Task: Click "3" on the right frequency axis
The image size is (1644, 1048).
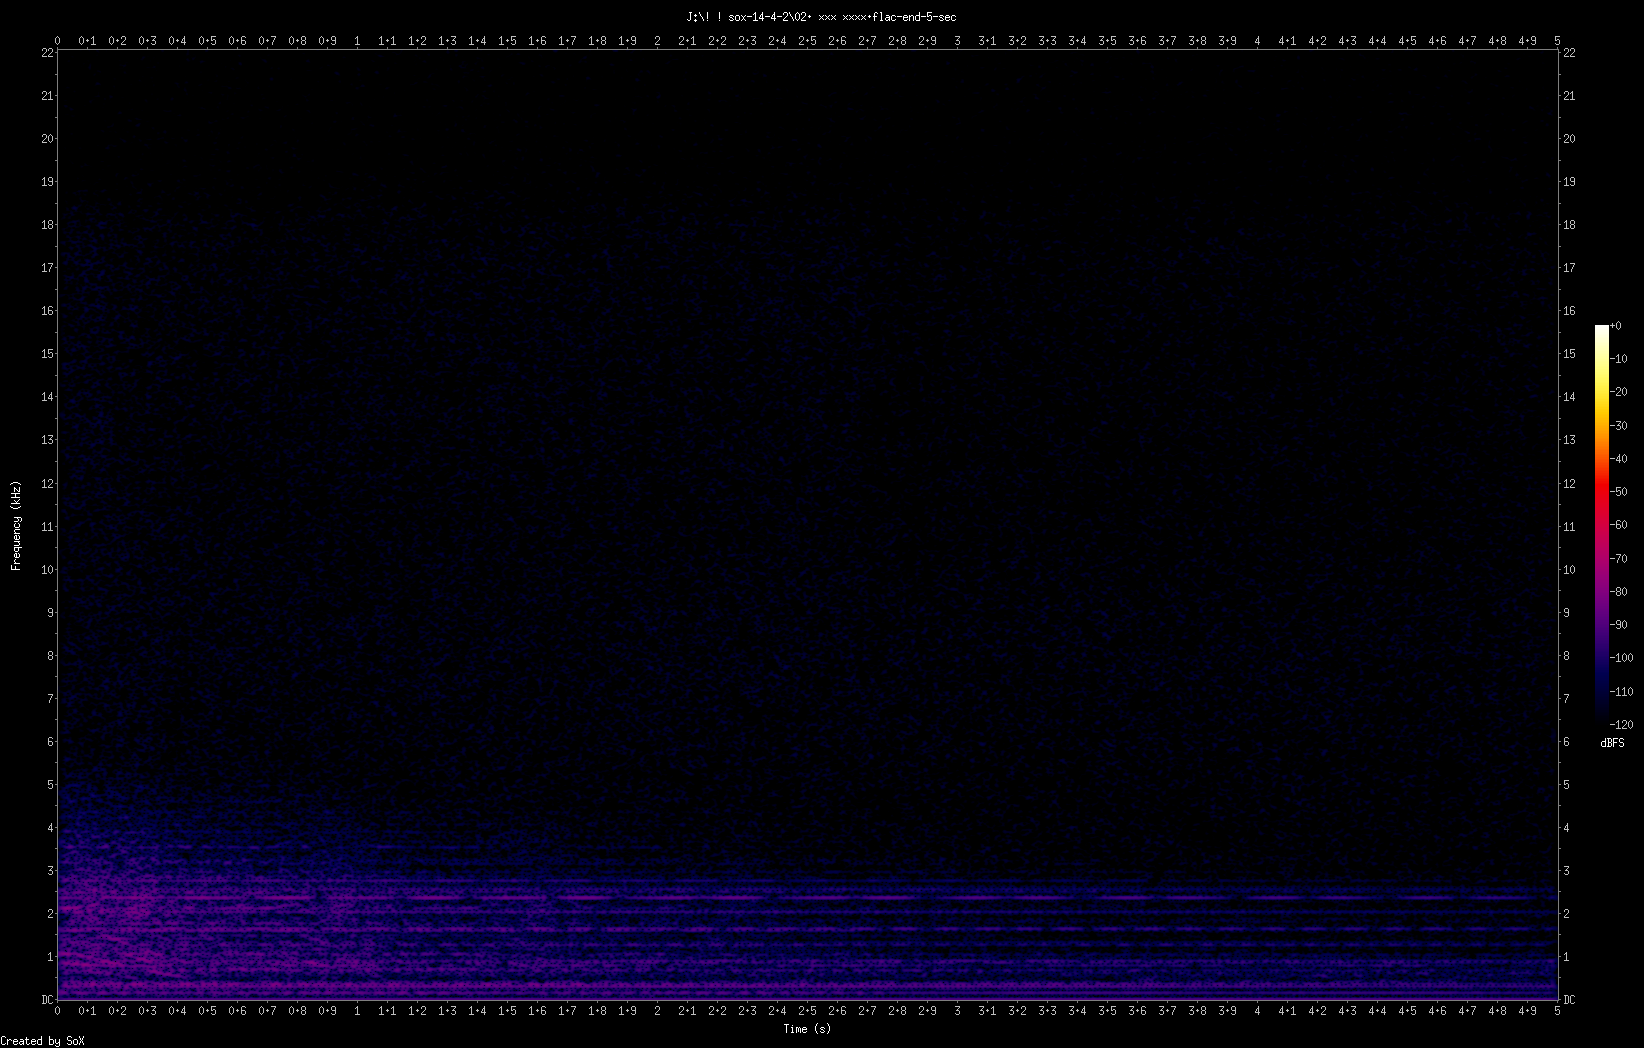Action: 1566,871
